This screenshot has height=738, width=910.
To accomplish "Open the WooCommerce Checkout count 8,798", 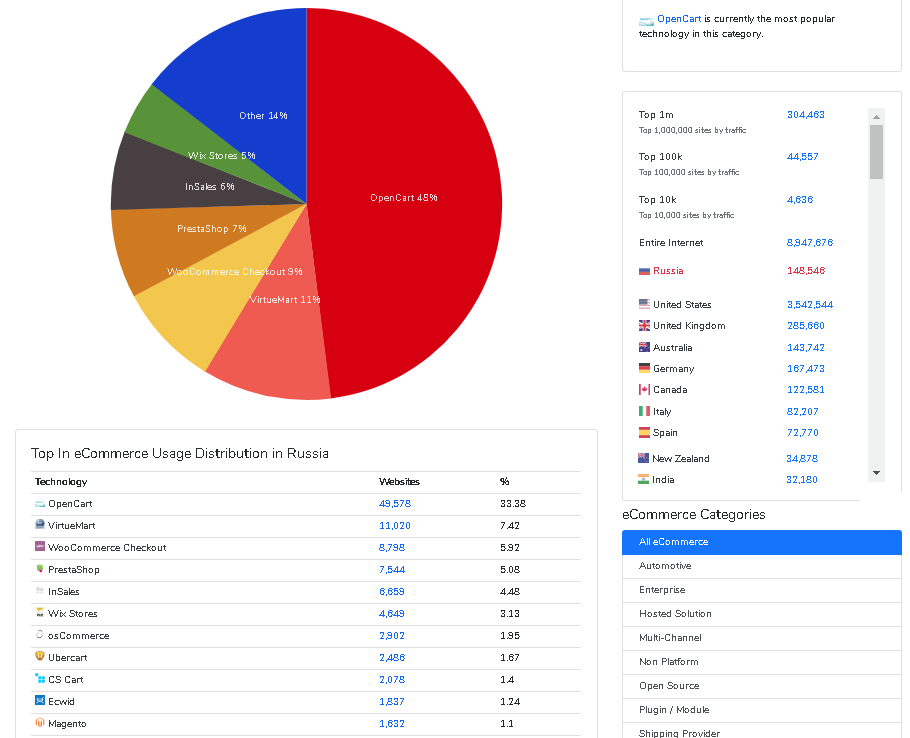I will point(392,548).
